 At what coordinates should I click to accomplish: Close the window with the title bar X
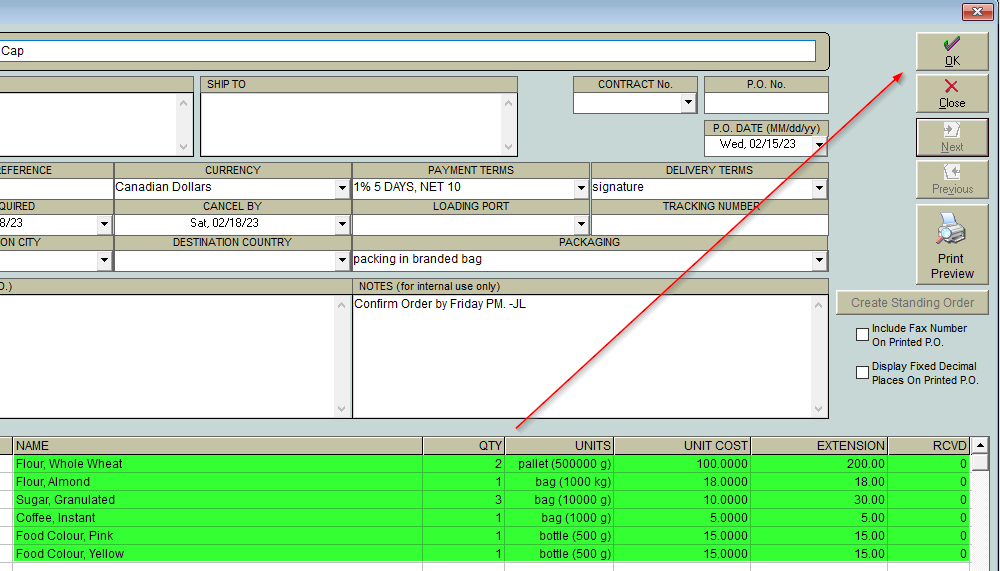(x=977, y=11)
